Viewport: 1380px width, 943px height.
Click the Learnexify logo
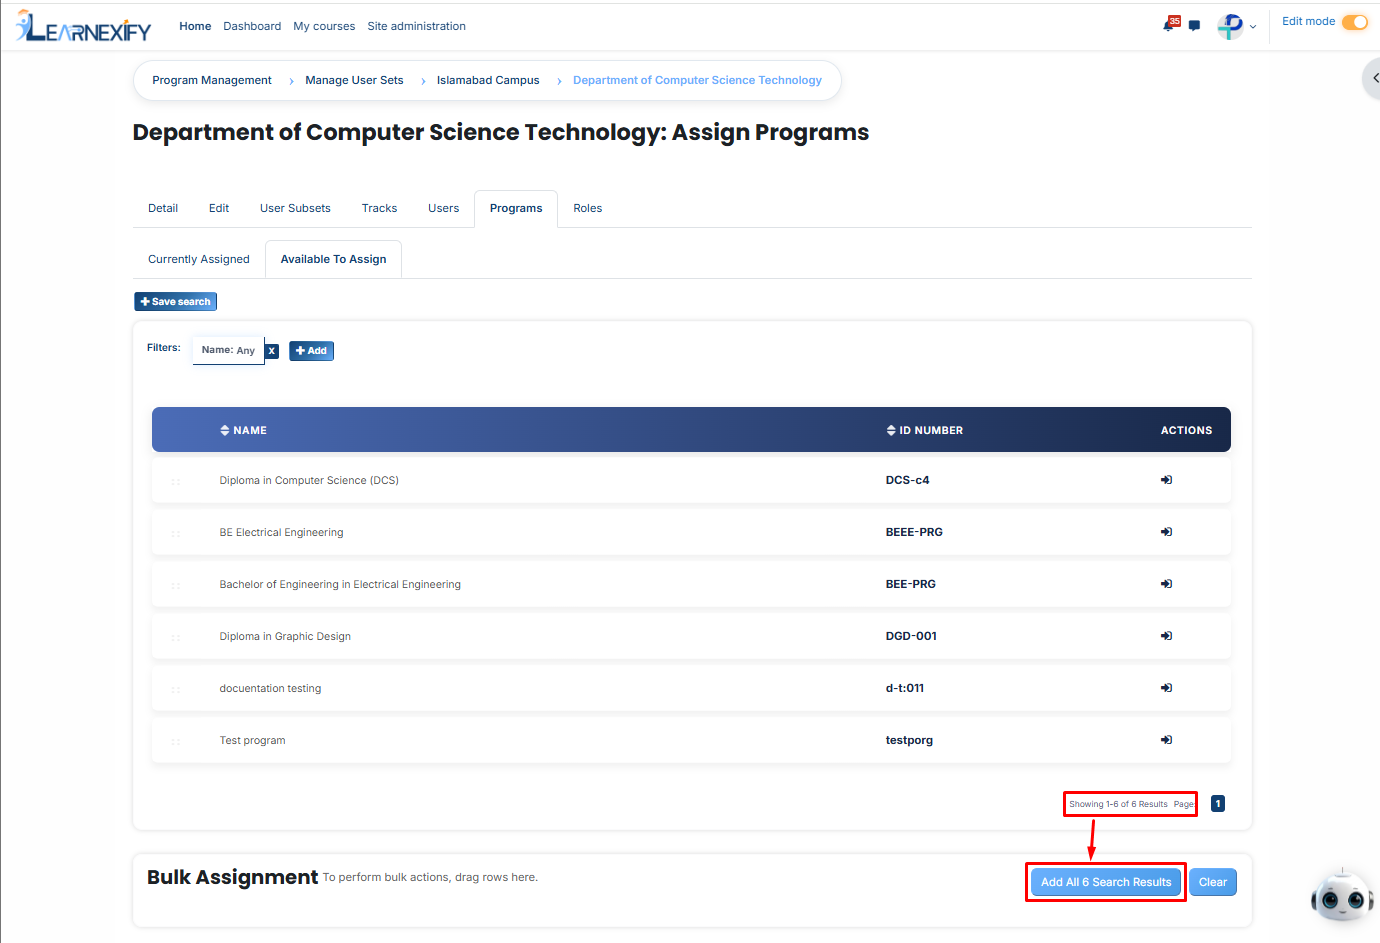tap(83, 27)
